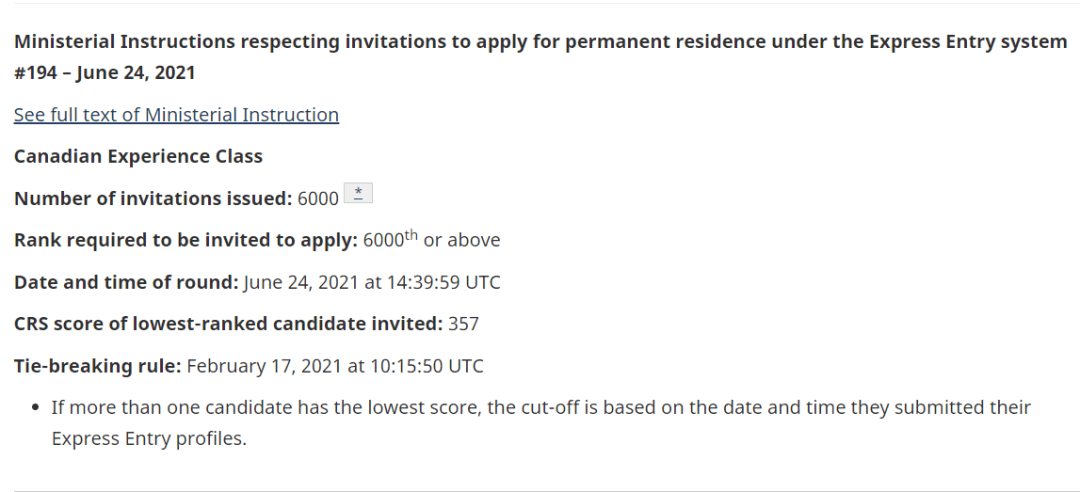The height and width of the screenshot is (492, 1080).
Task: Click the 'Express Entry profiles.' text line
Action: [149, 439]
